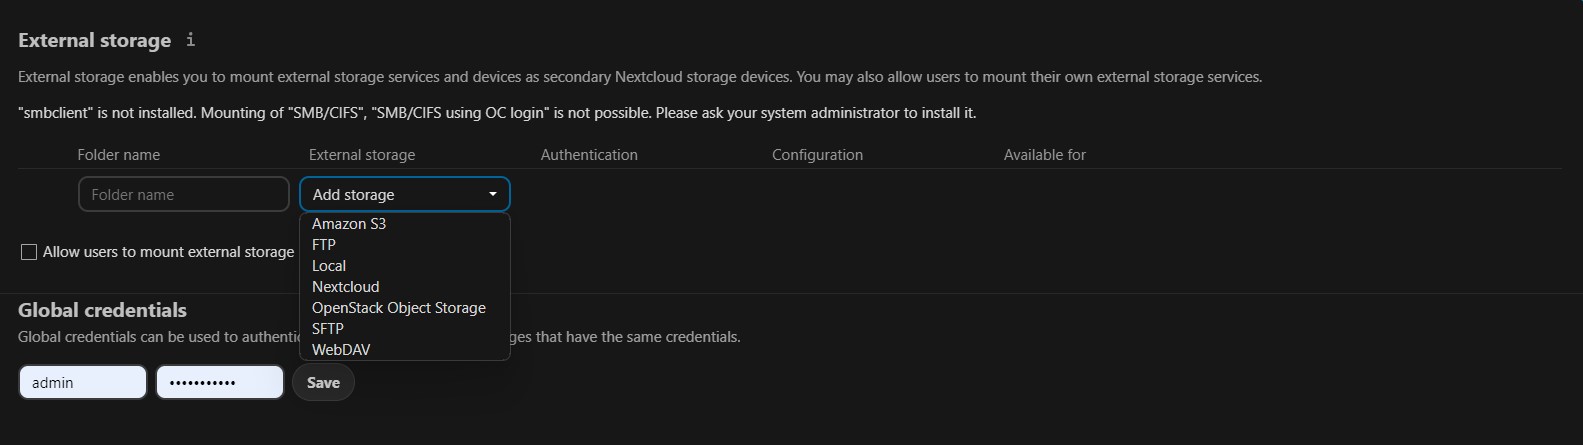1583x445 pixels.
Task: Click the Configuration column header
Action: pos(817,155)
